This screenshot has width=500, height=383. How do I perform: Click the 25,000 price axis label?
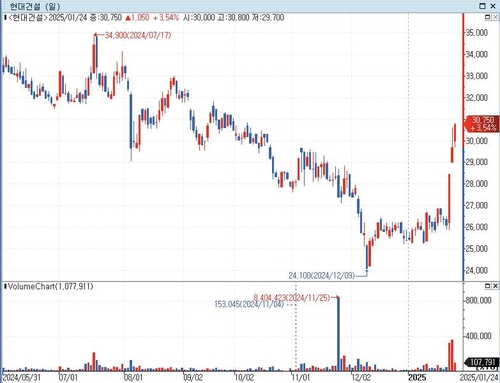tap(476, 249)
